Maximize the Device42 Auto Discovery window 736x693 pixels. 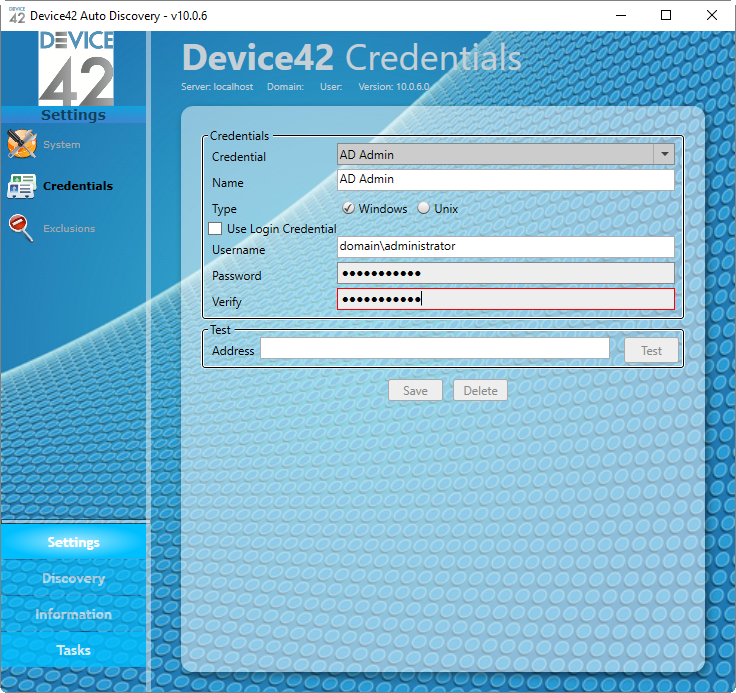point(666,15)
